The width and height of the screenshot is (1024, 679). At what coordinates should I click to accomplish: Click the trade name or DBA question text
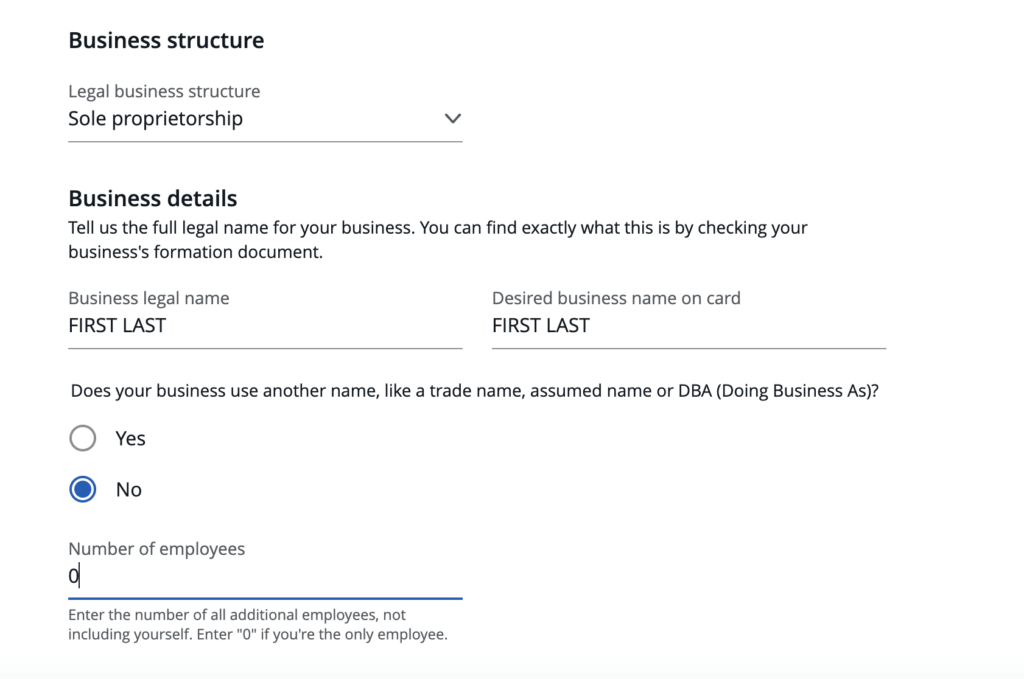474,391
